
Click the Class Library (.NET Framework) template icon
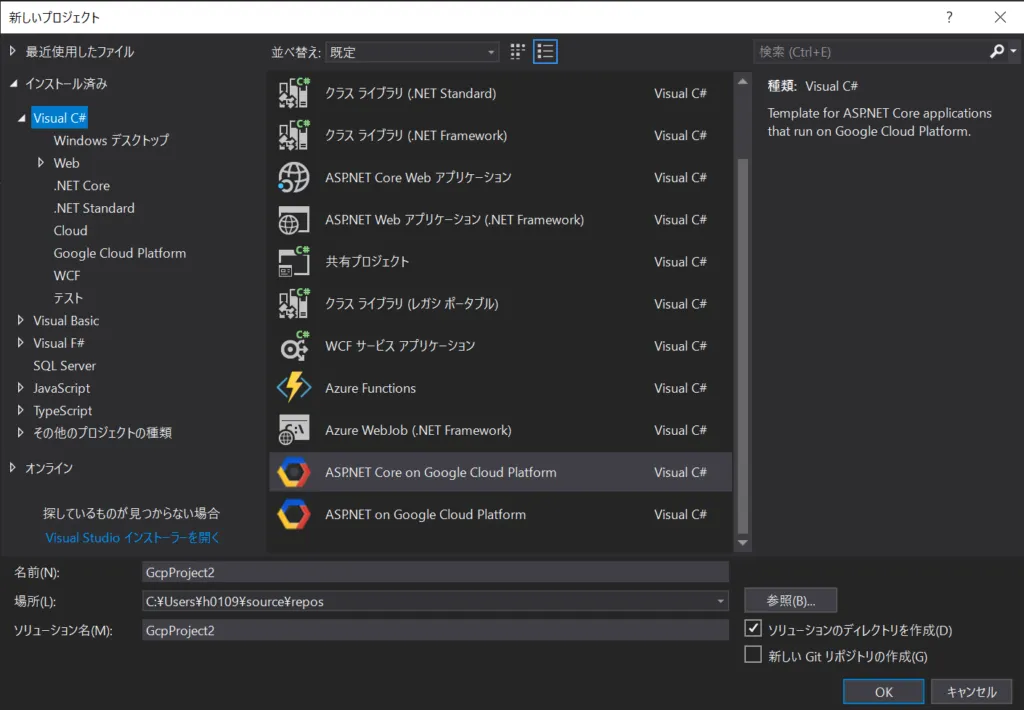pyautogui.click(x=294, y=135)
